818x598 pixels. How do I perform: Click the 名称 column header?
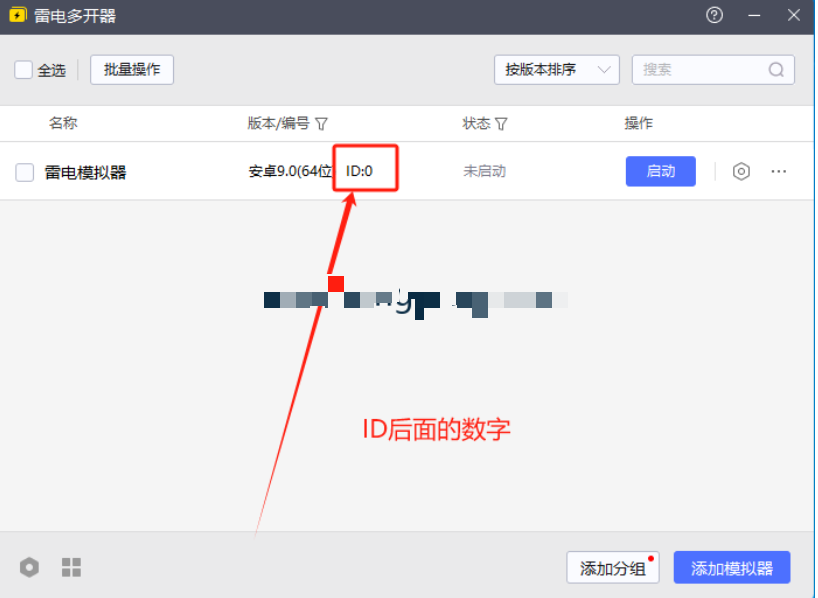[x=63, y=123]
